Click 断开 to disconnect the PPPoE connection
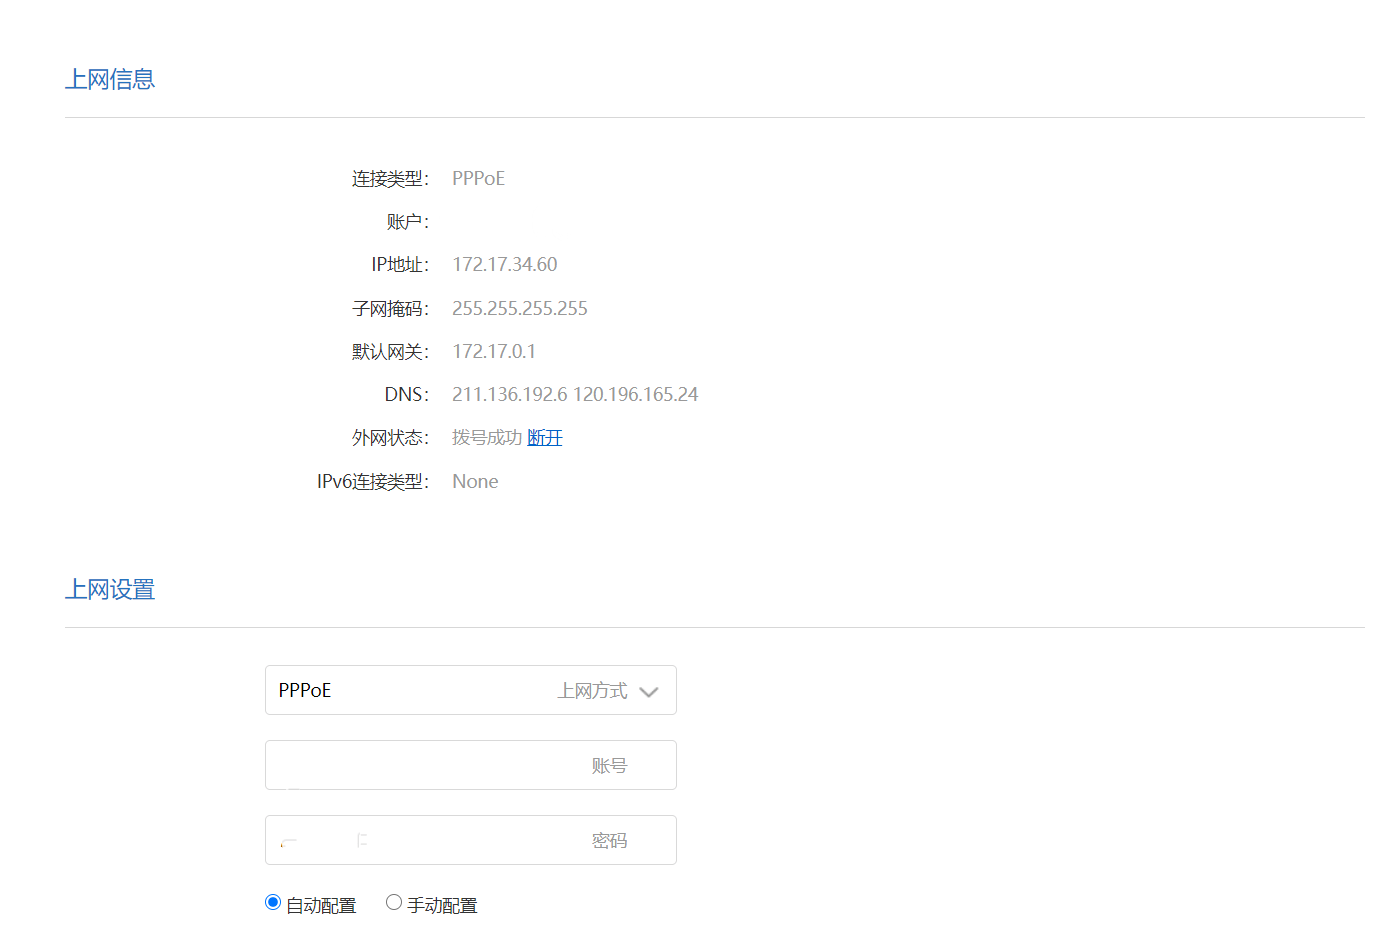1381x932 pixels. (x=545, y=437)
